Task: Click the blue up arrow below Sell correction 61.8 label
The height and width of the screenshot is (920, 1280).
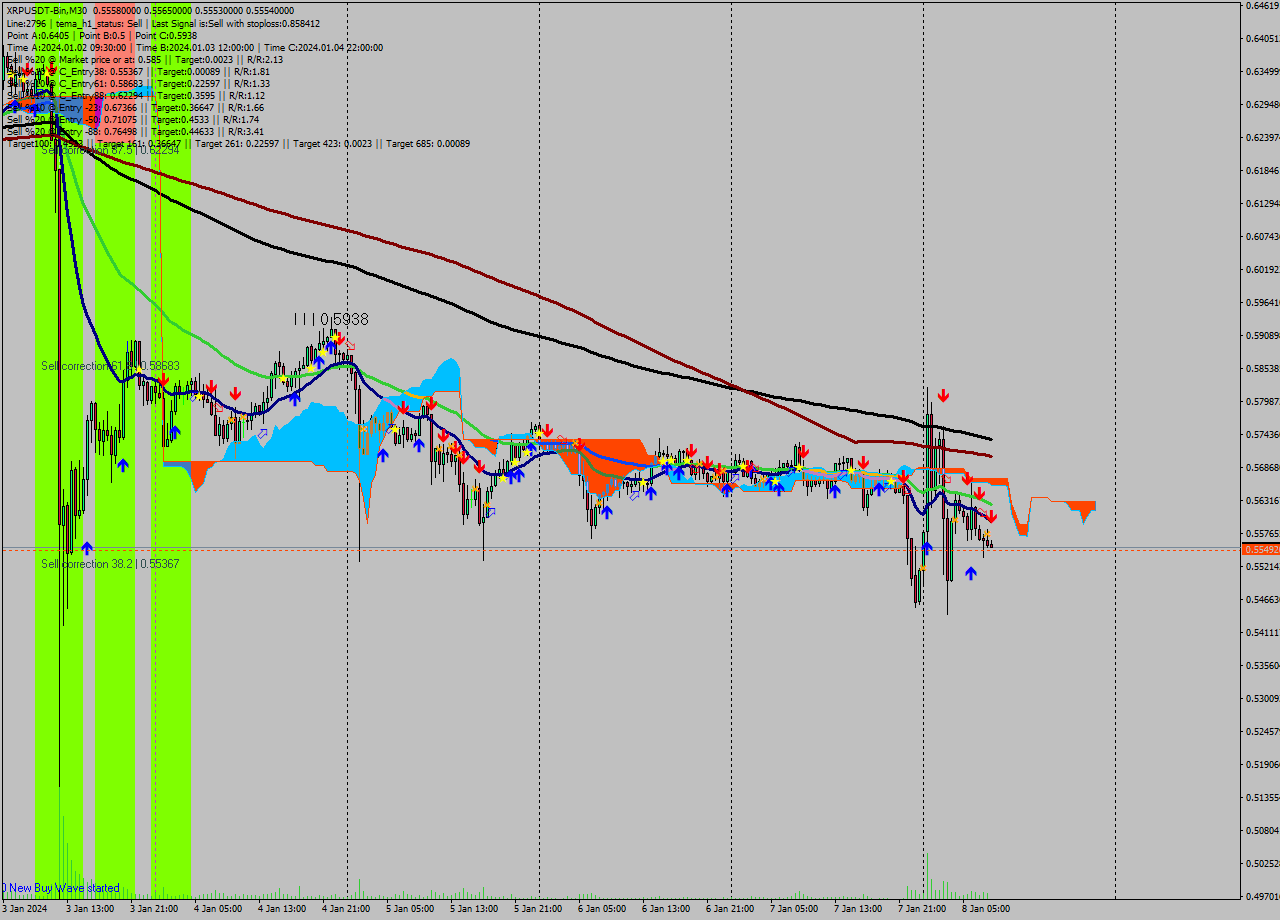Action: (122, 464)
